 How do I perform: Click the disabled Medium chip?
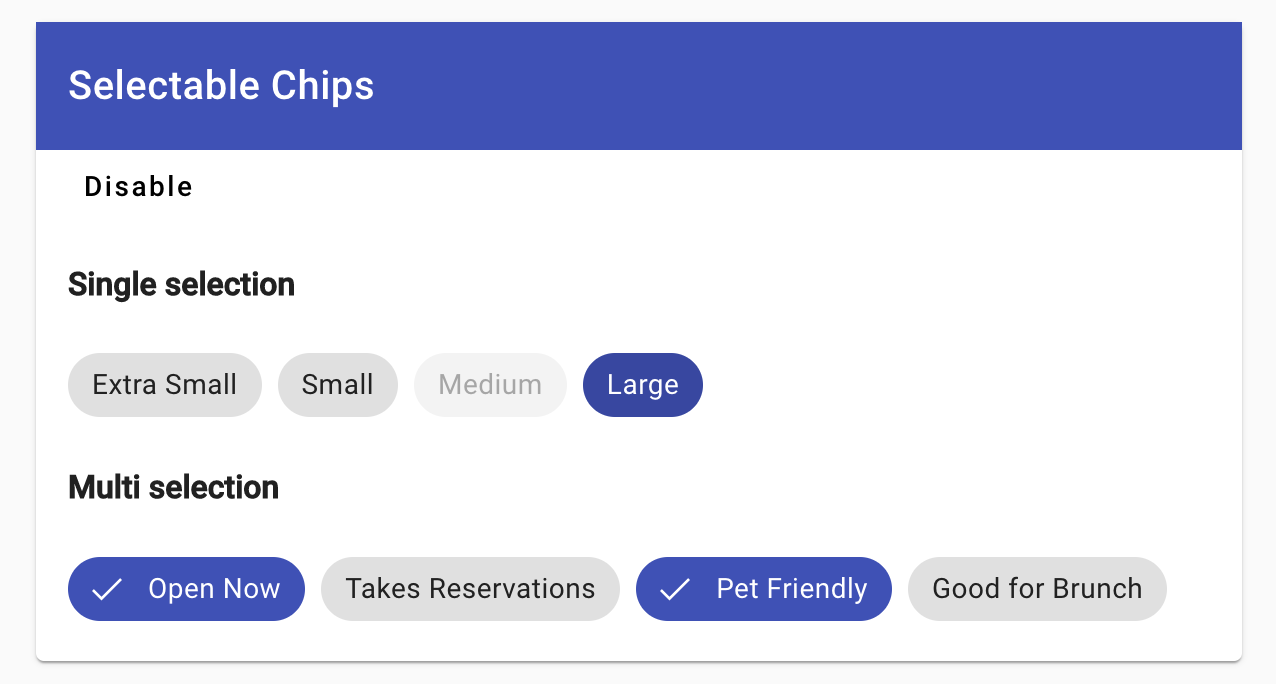point(490,385)
